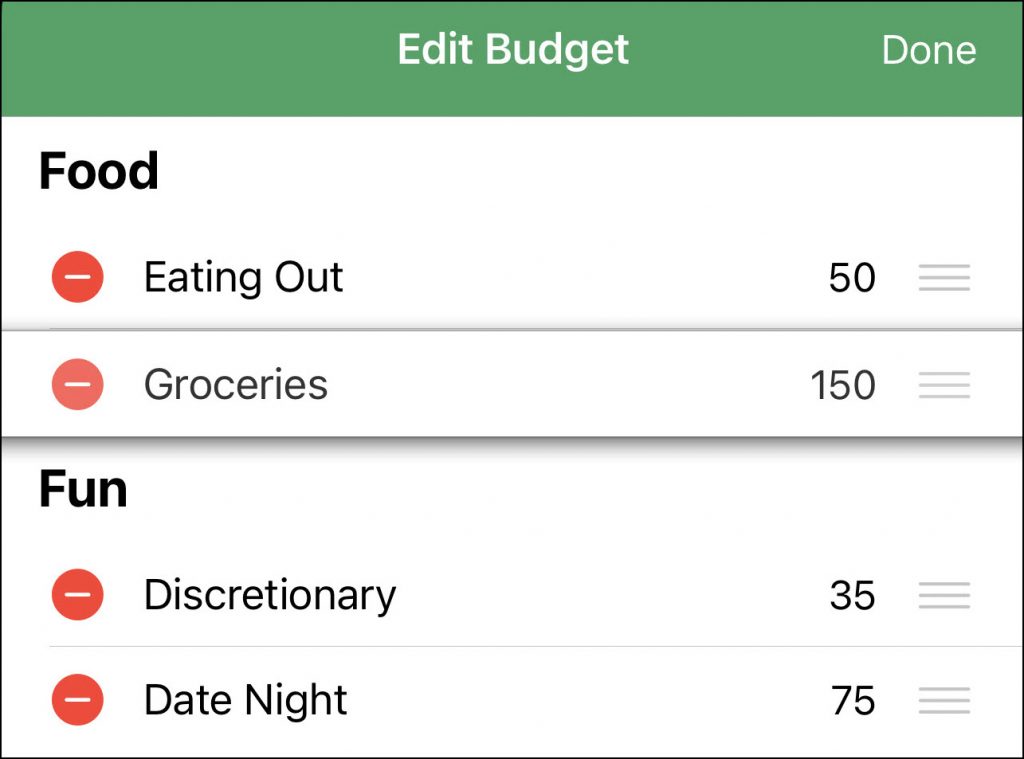Viewport: 1024px width, 759px height.
Task: Tap the red minus icon beside Groceries
Action: [x=78, y=384]
